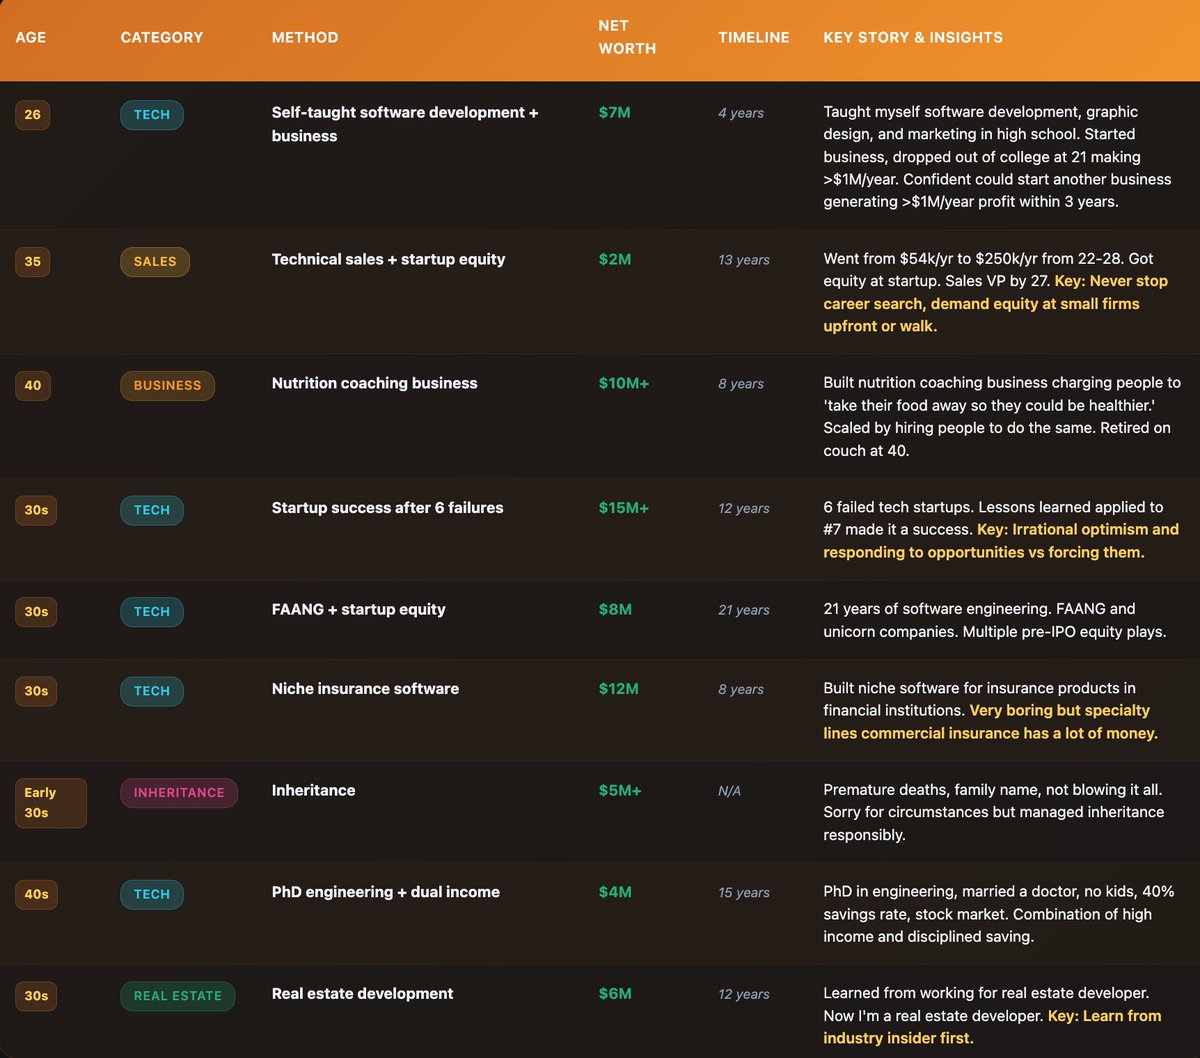The image size is (1200, 1058).
Task: Click '8 years' timeline in niche insurance row
Action: coord(741,690)
